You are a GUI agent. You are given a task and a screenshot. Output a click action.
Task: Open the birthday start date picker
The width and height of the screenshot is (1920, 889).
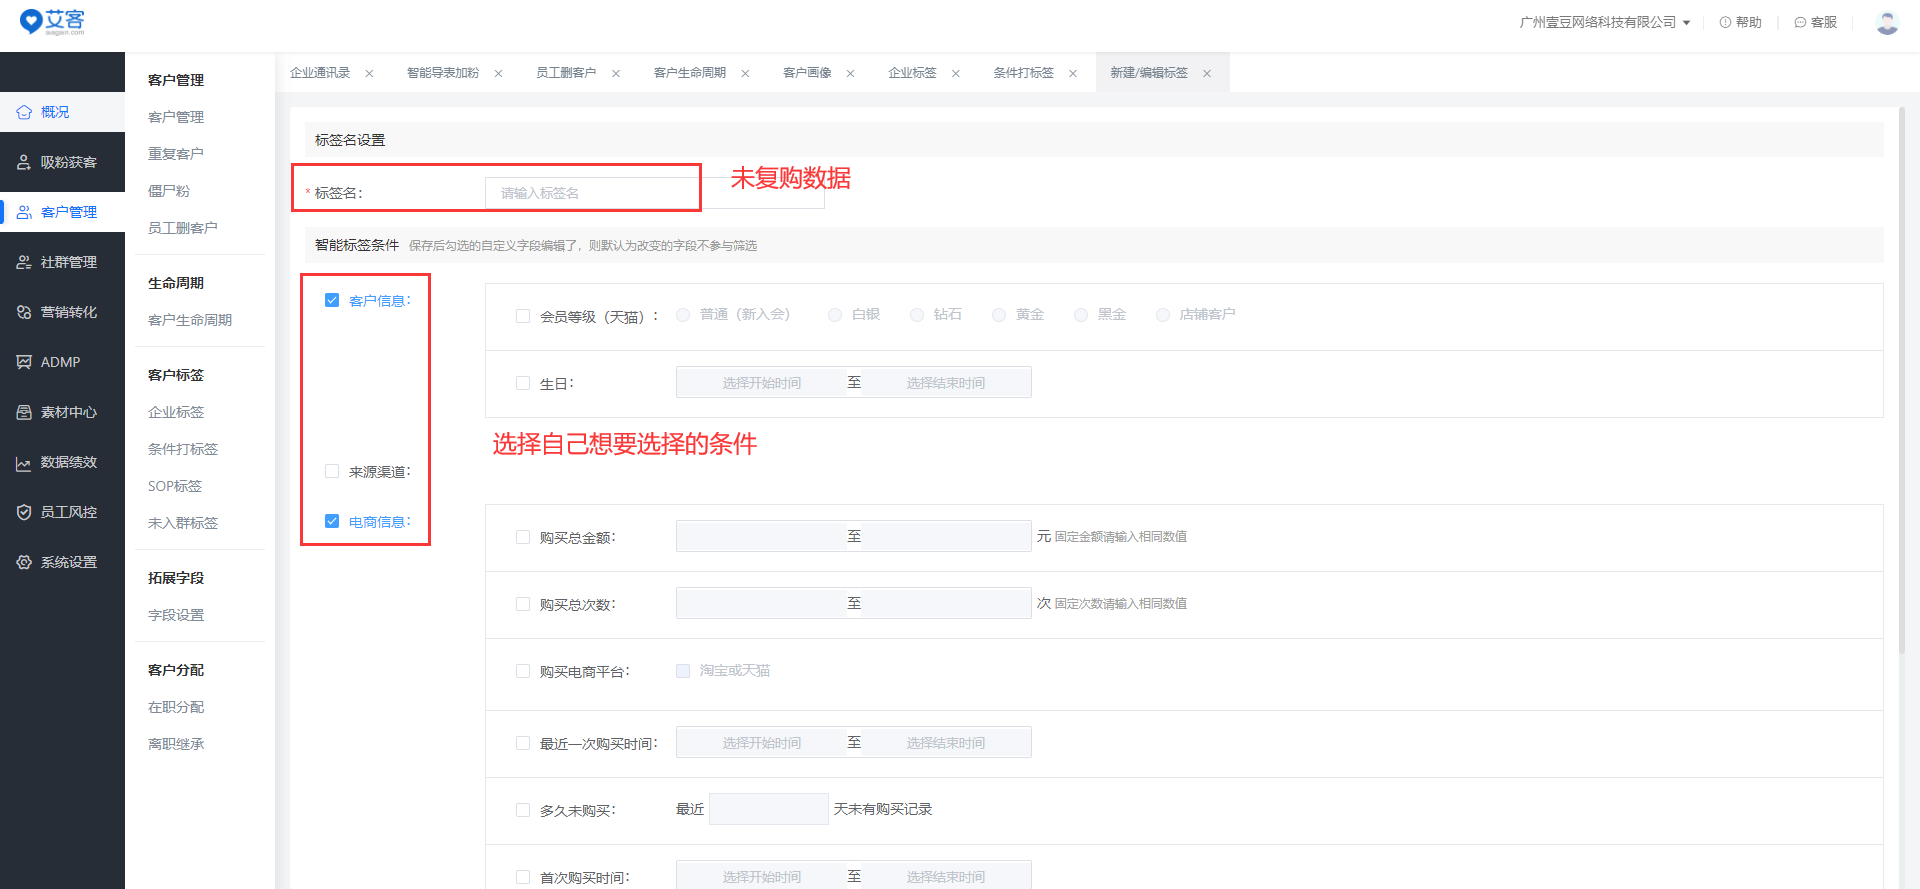pyautogui.click(x=761, y=383)
